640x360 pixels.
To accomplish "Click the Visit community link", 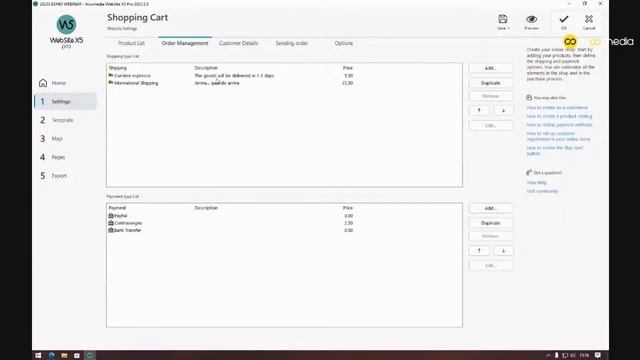I will click(542, 191).
